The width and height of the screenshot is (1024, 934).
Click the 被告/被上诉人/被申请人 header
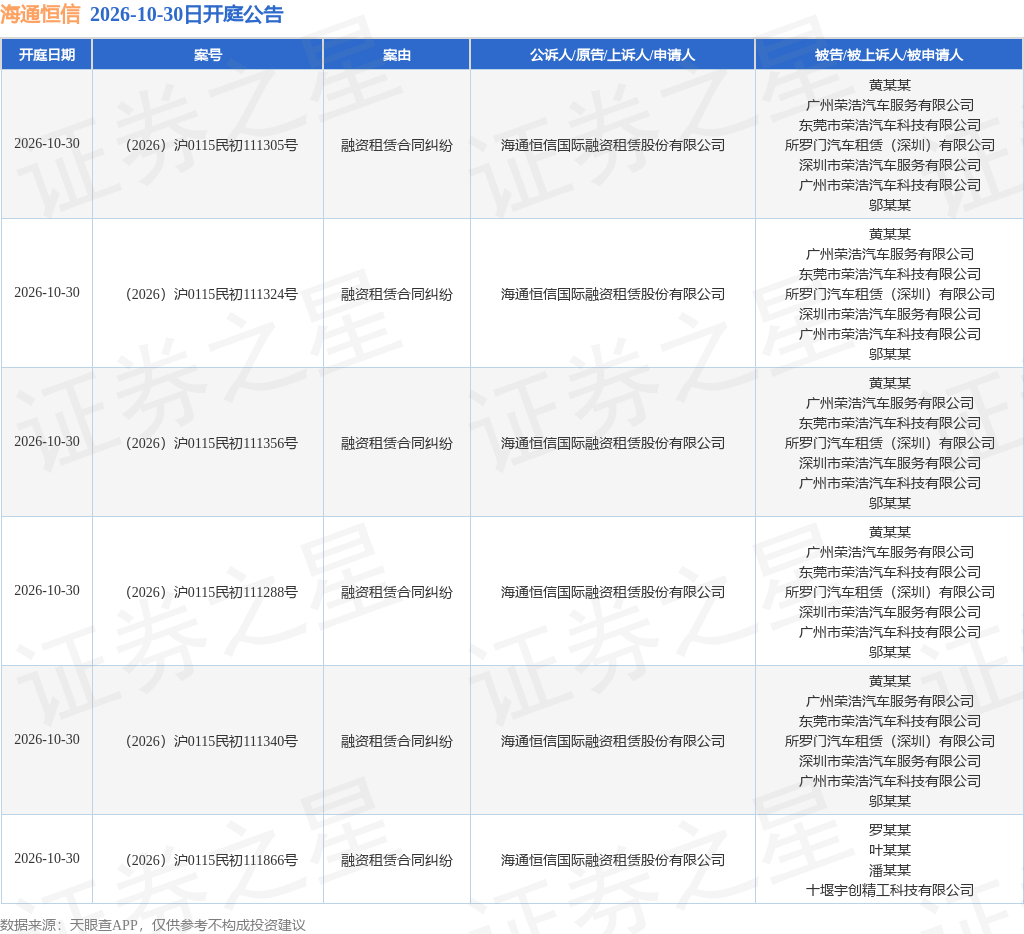(x=889, y=55)
